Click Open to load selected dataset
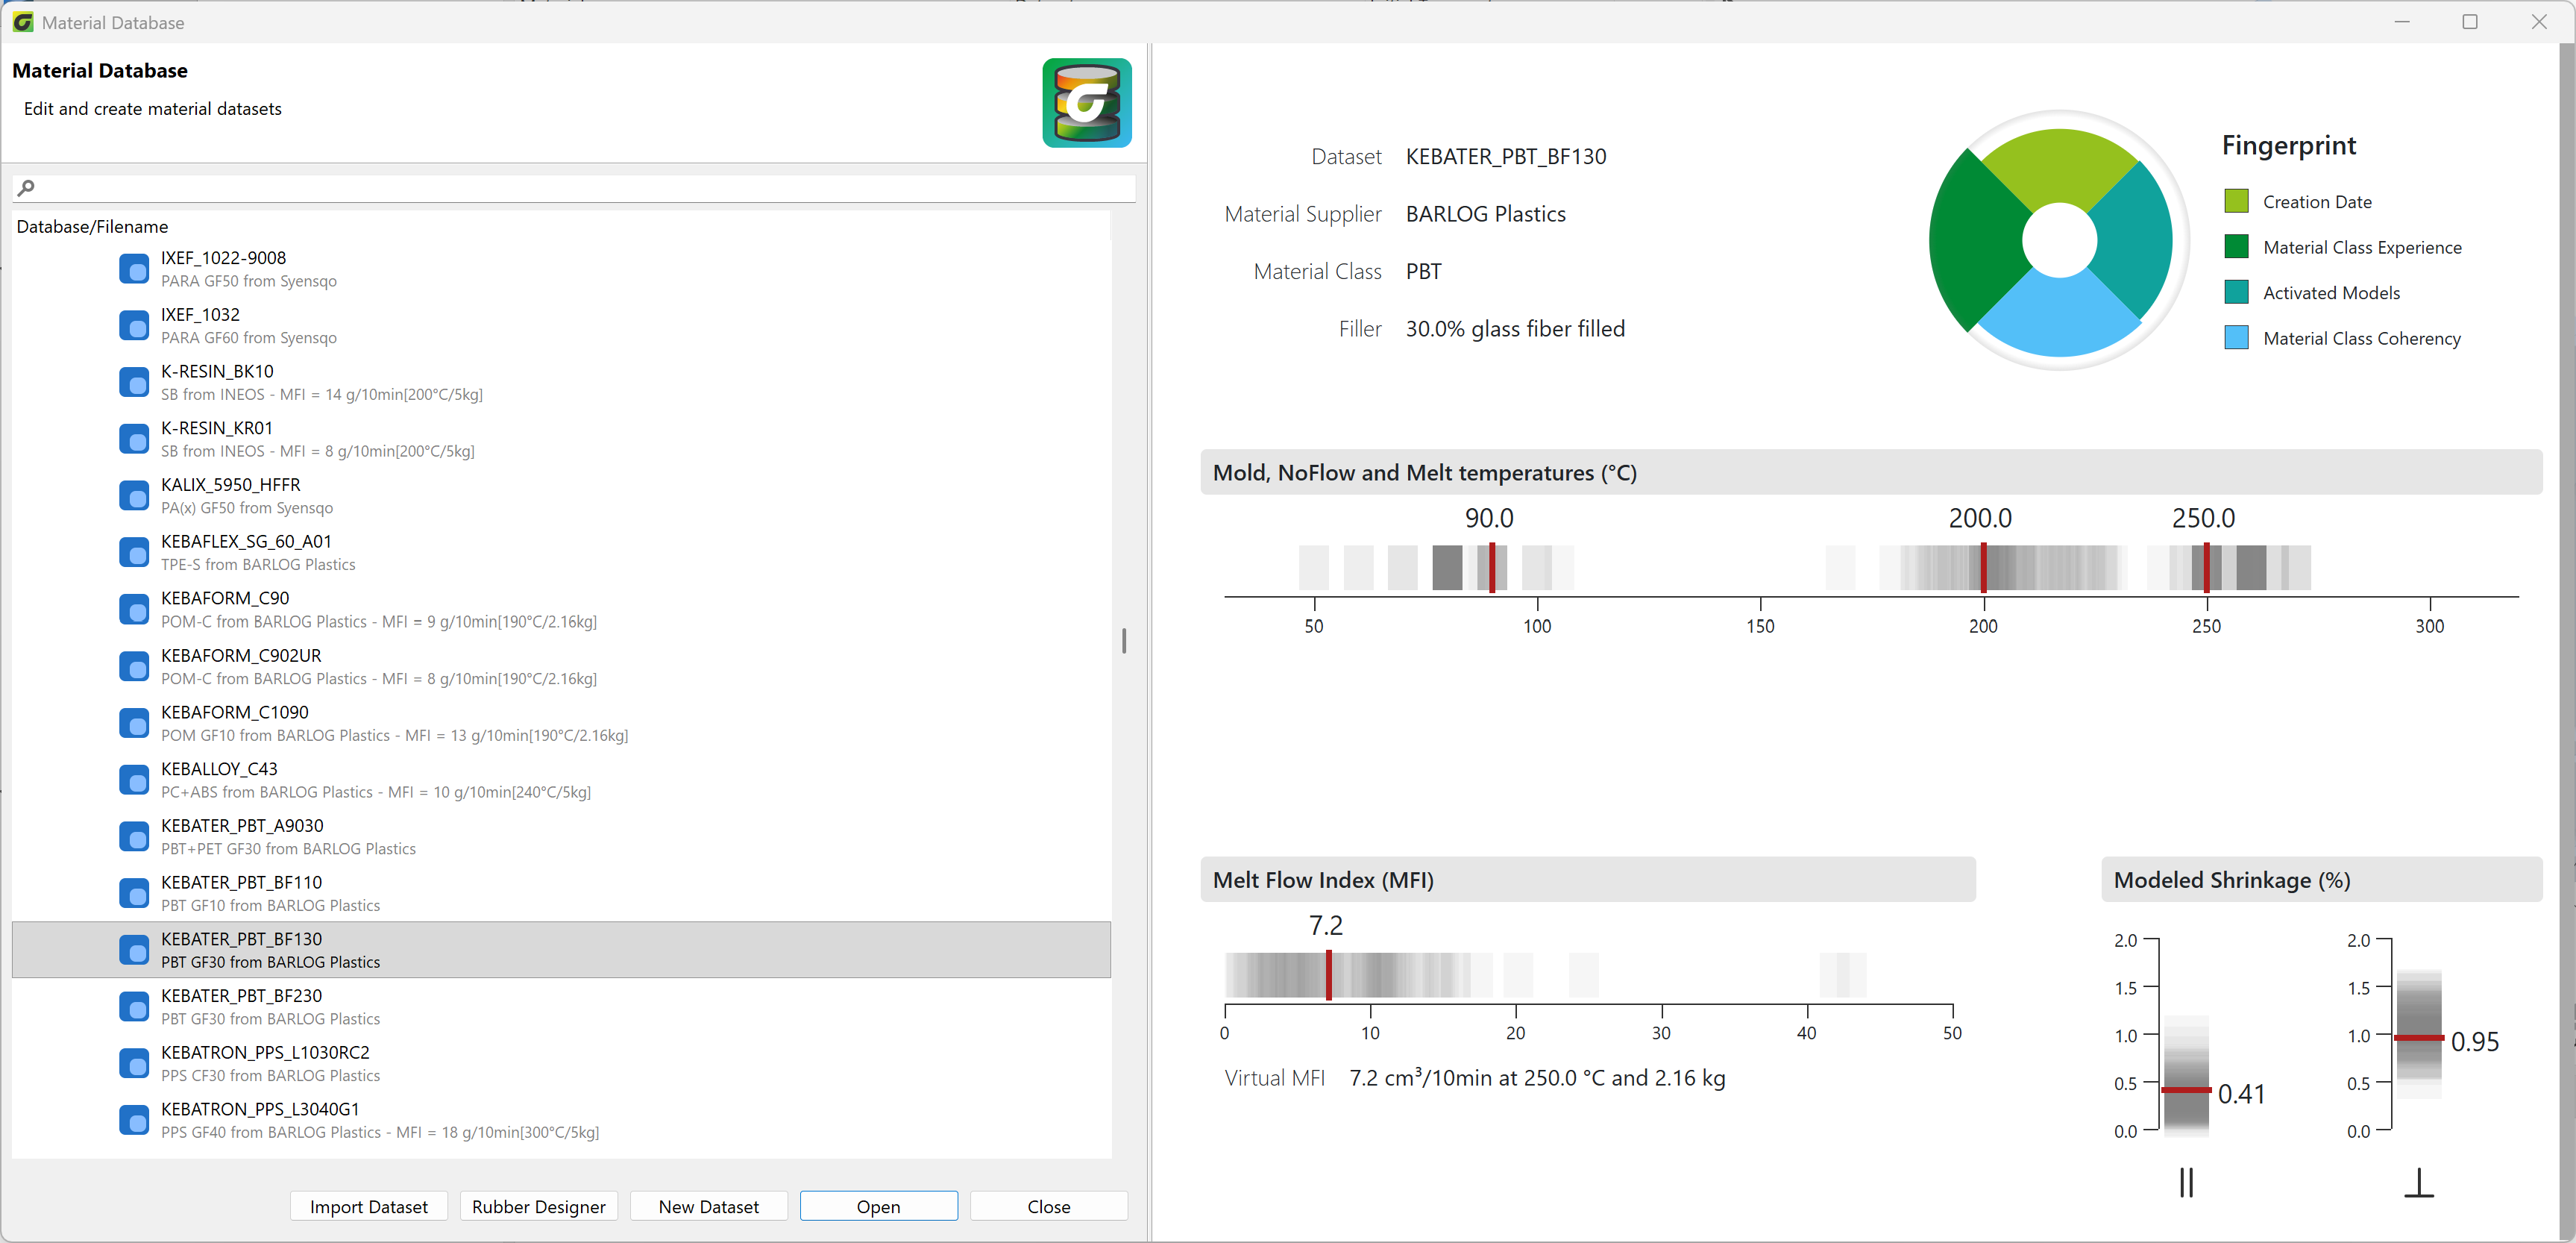 coord(879,1206)
